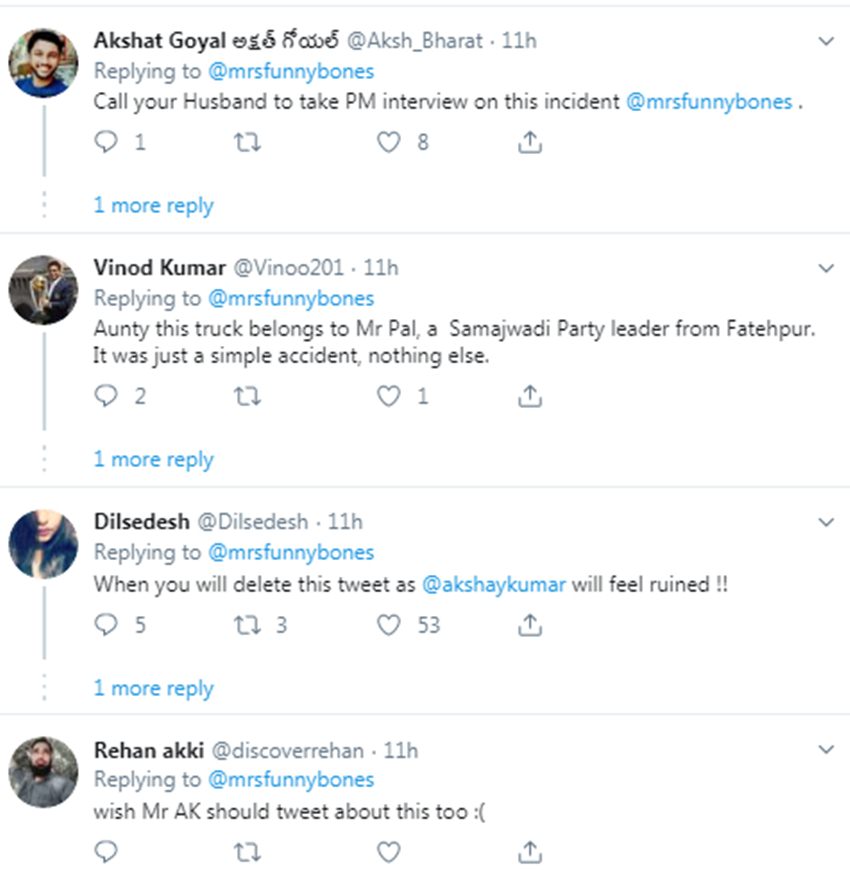Open more options chevron on Akshat Goyal's tweet

(x=826, y=41)
